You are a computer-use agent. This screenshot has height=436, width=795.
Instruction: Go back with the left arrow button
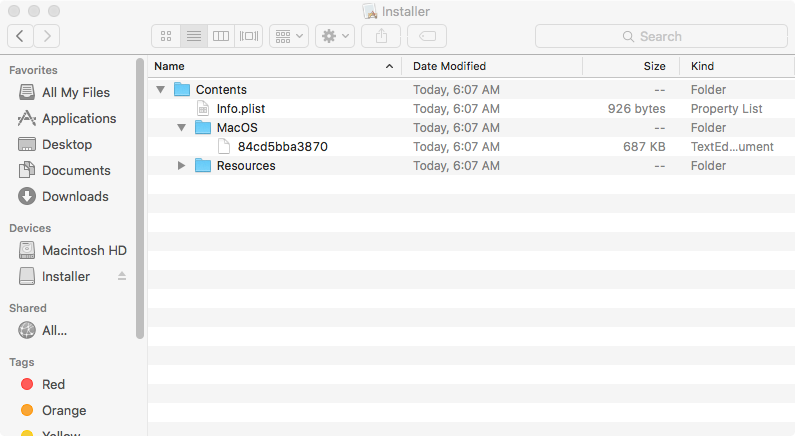pos(21,36)
